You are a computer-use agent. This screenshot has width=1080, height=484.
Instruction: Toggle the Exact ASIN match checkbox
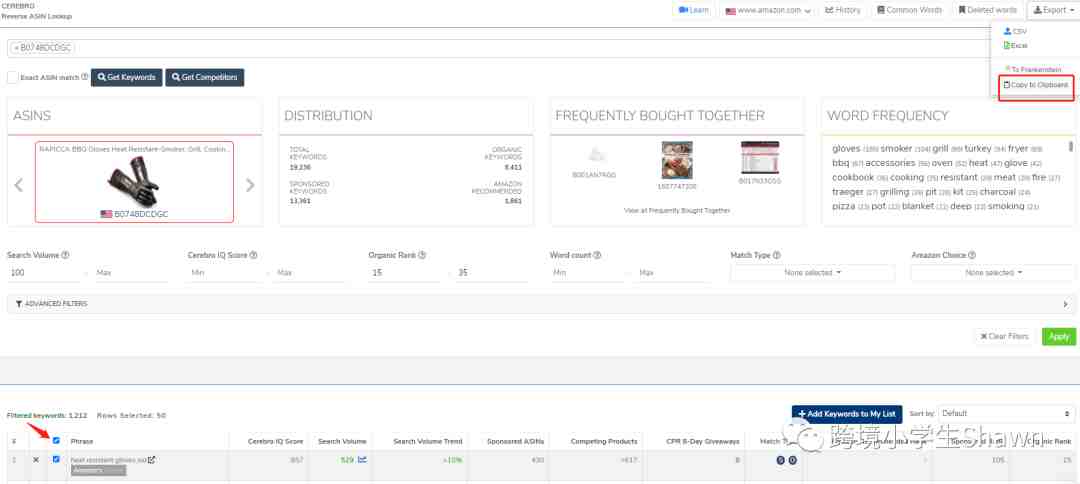(x=12, y=78)
